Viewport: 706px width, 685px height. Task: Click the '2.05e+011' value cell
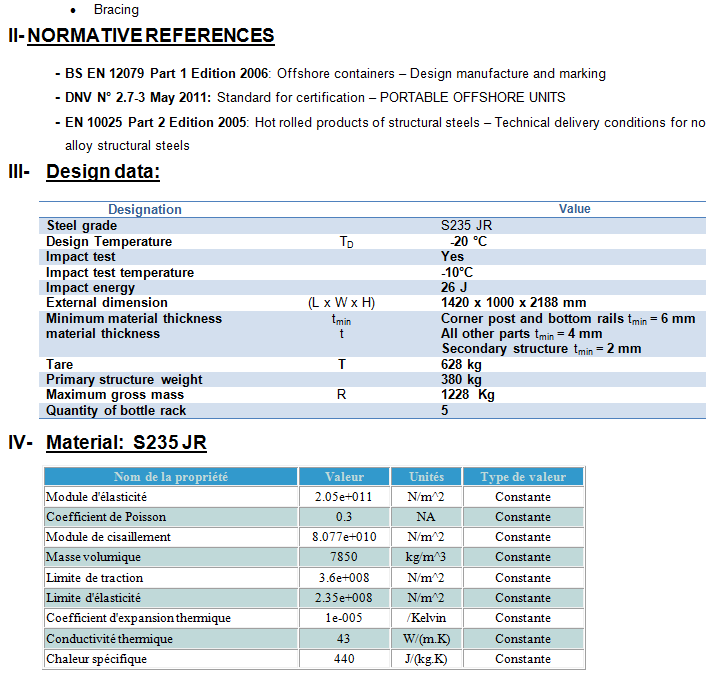coord(344,497)
